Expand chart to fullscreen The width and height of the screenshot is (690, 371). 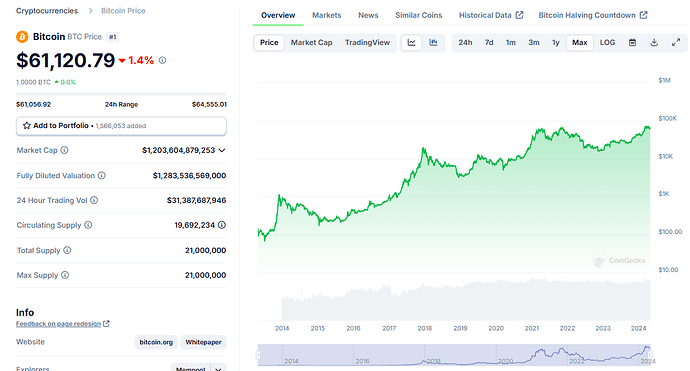click(x=676, y=43)
